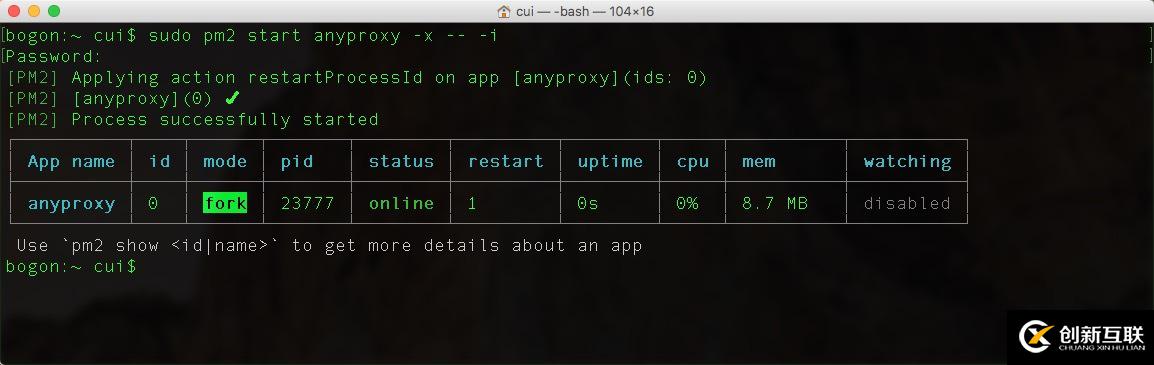Click the 'disabled' watching cell
The width and height of the screenshot is (1154, 365).
[x=907, y=203]
